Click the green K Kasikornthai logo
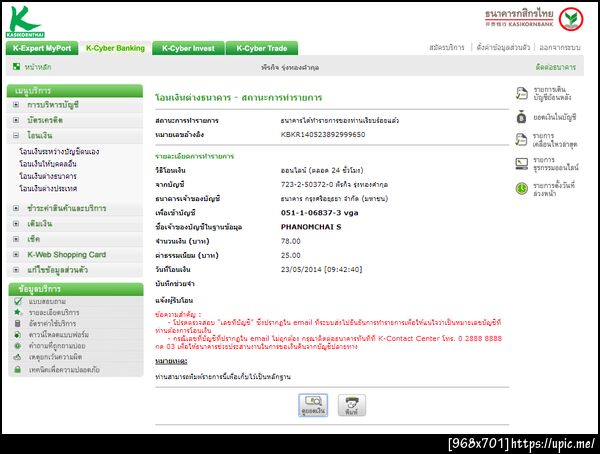 [25, 21]
